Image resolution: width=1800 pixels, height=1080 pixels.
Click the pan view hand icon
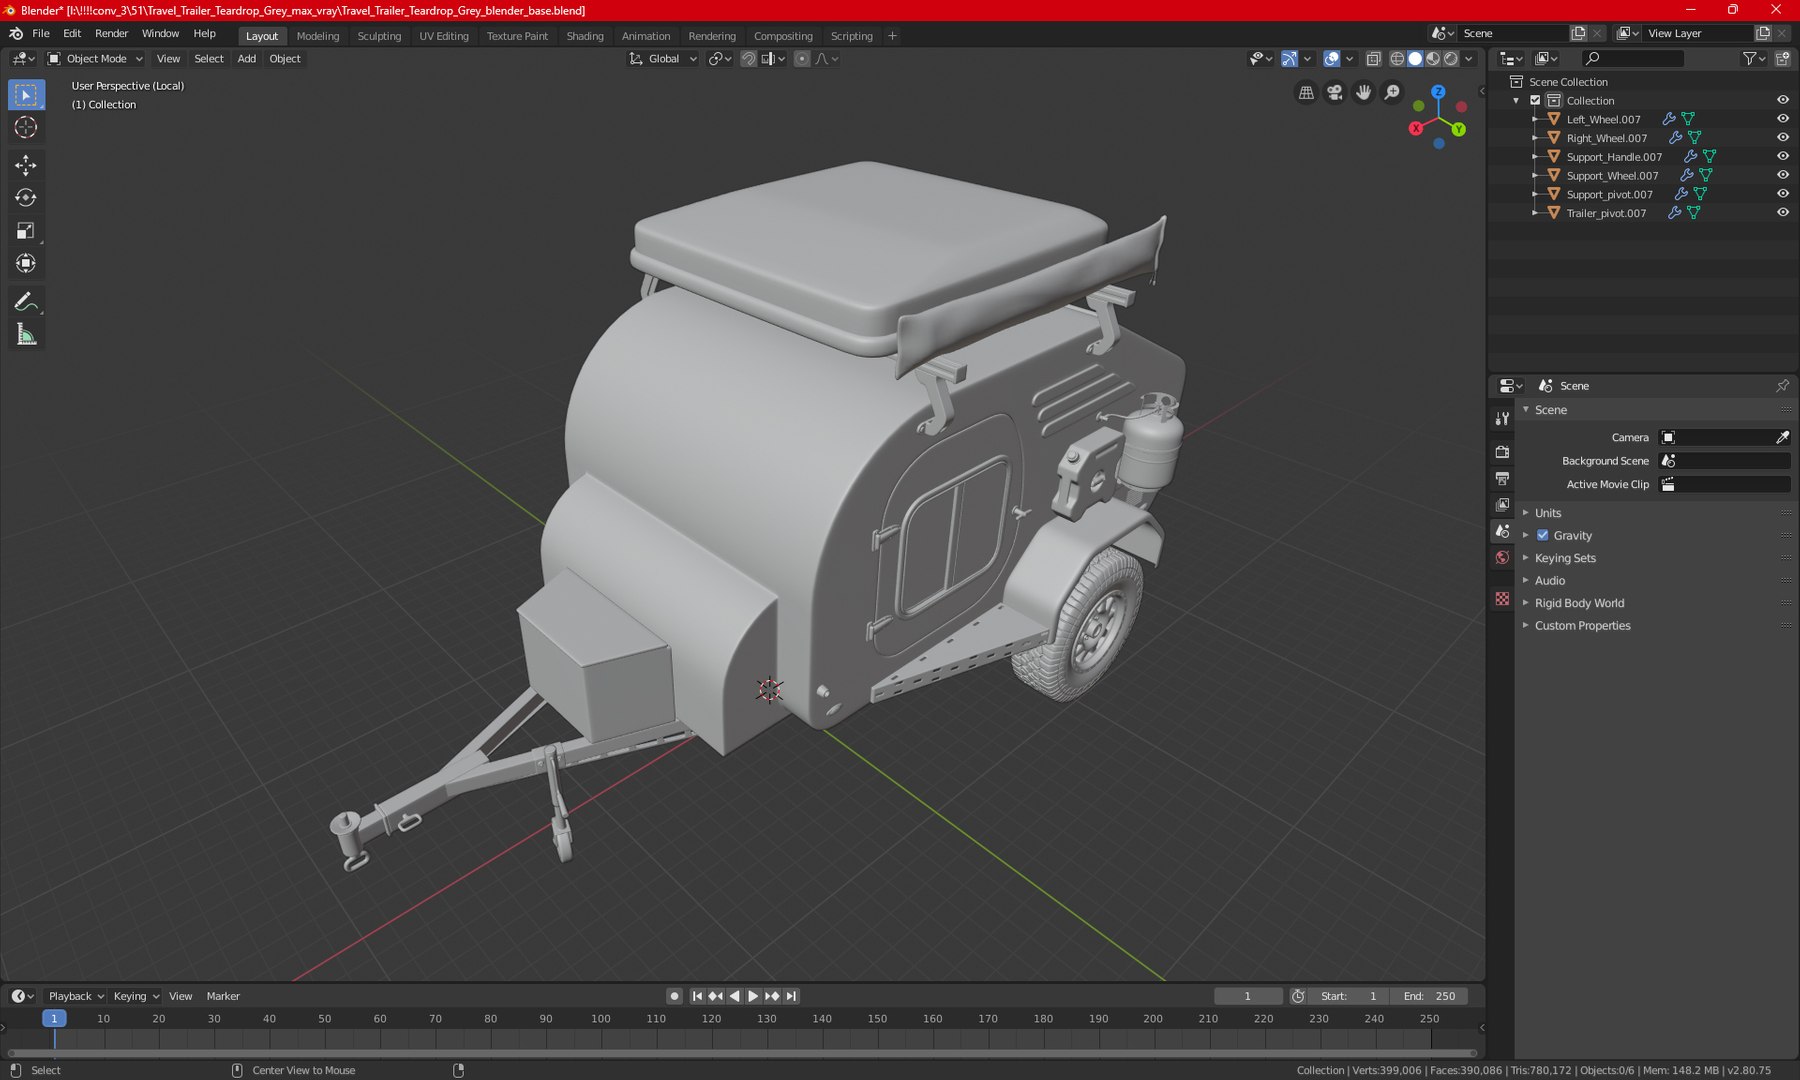tap(1363, 93)
